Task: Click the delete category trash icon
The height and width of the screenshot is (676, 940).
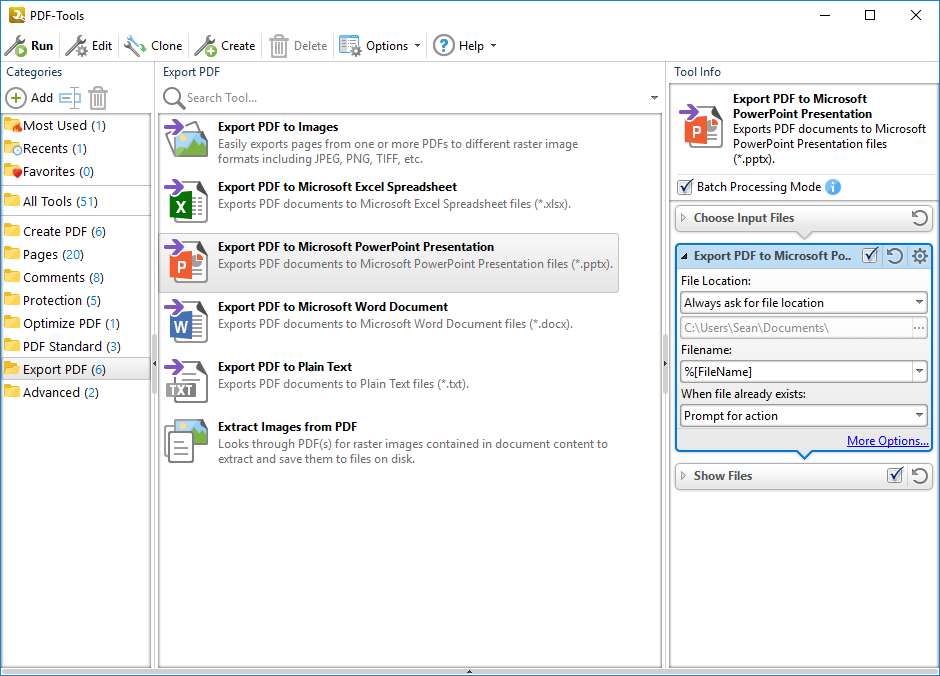Action: click(x=98, y=98)
